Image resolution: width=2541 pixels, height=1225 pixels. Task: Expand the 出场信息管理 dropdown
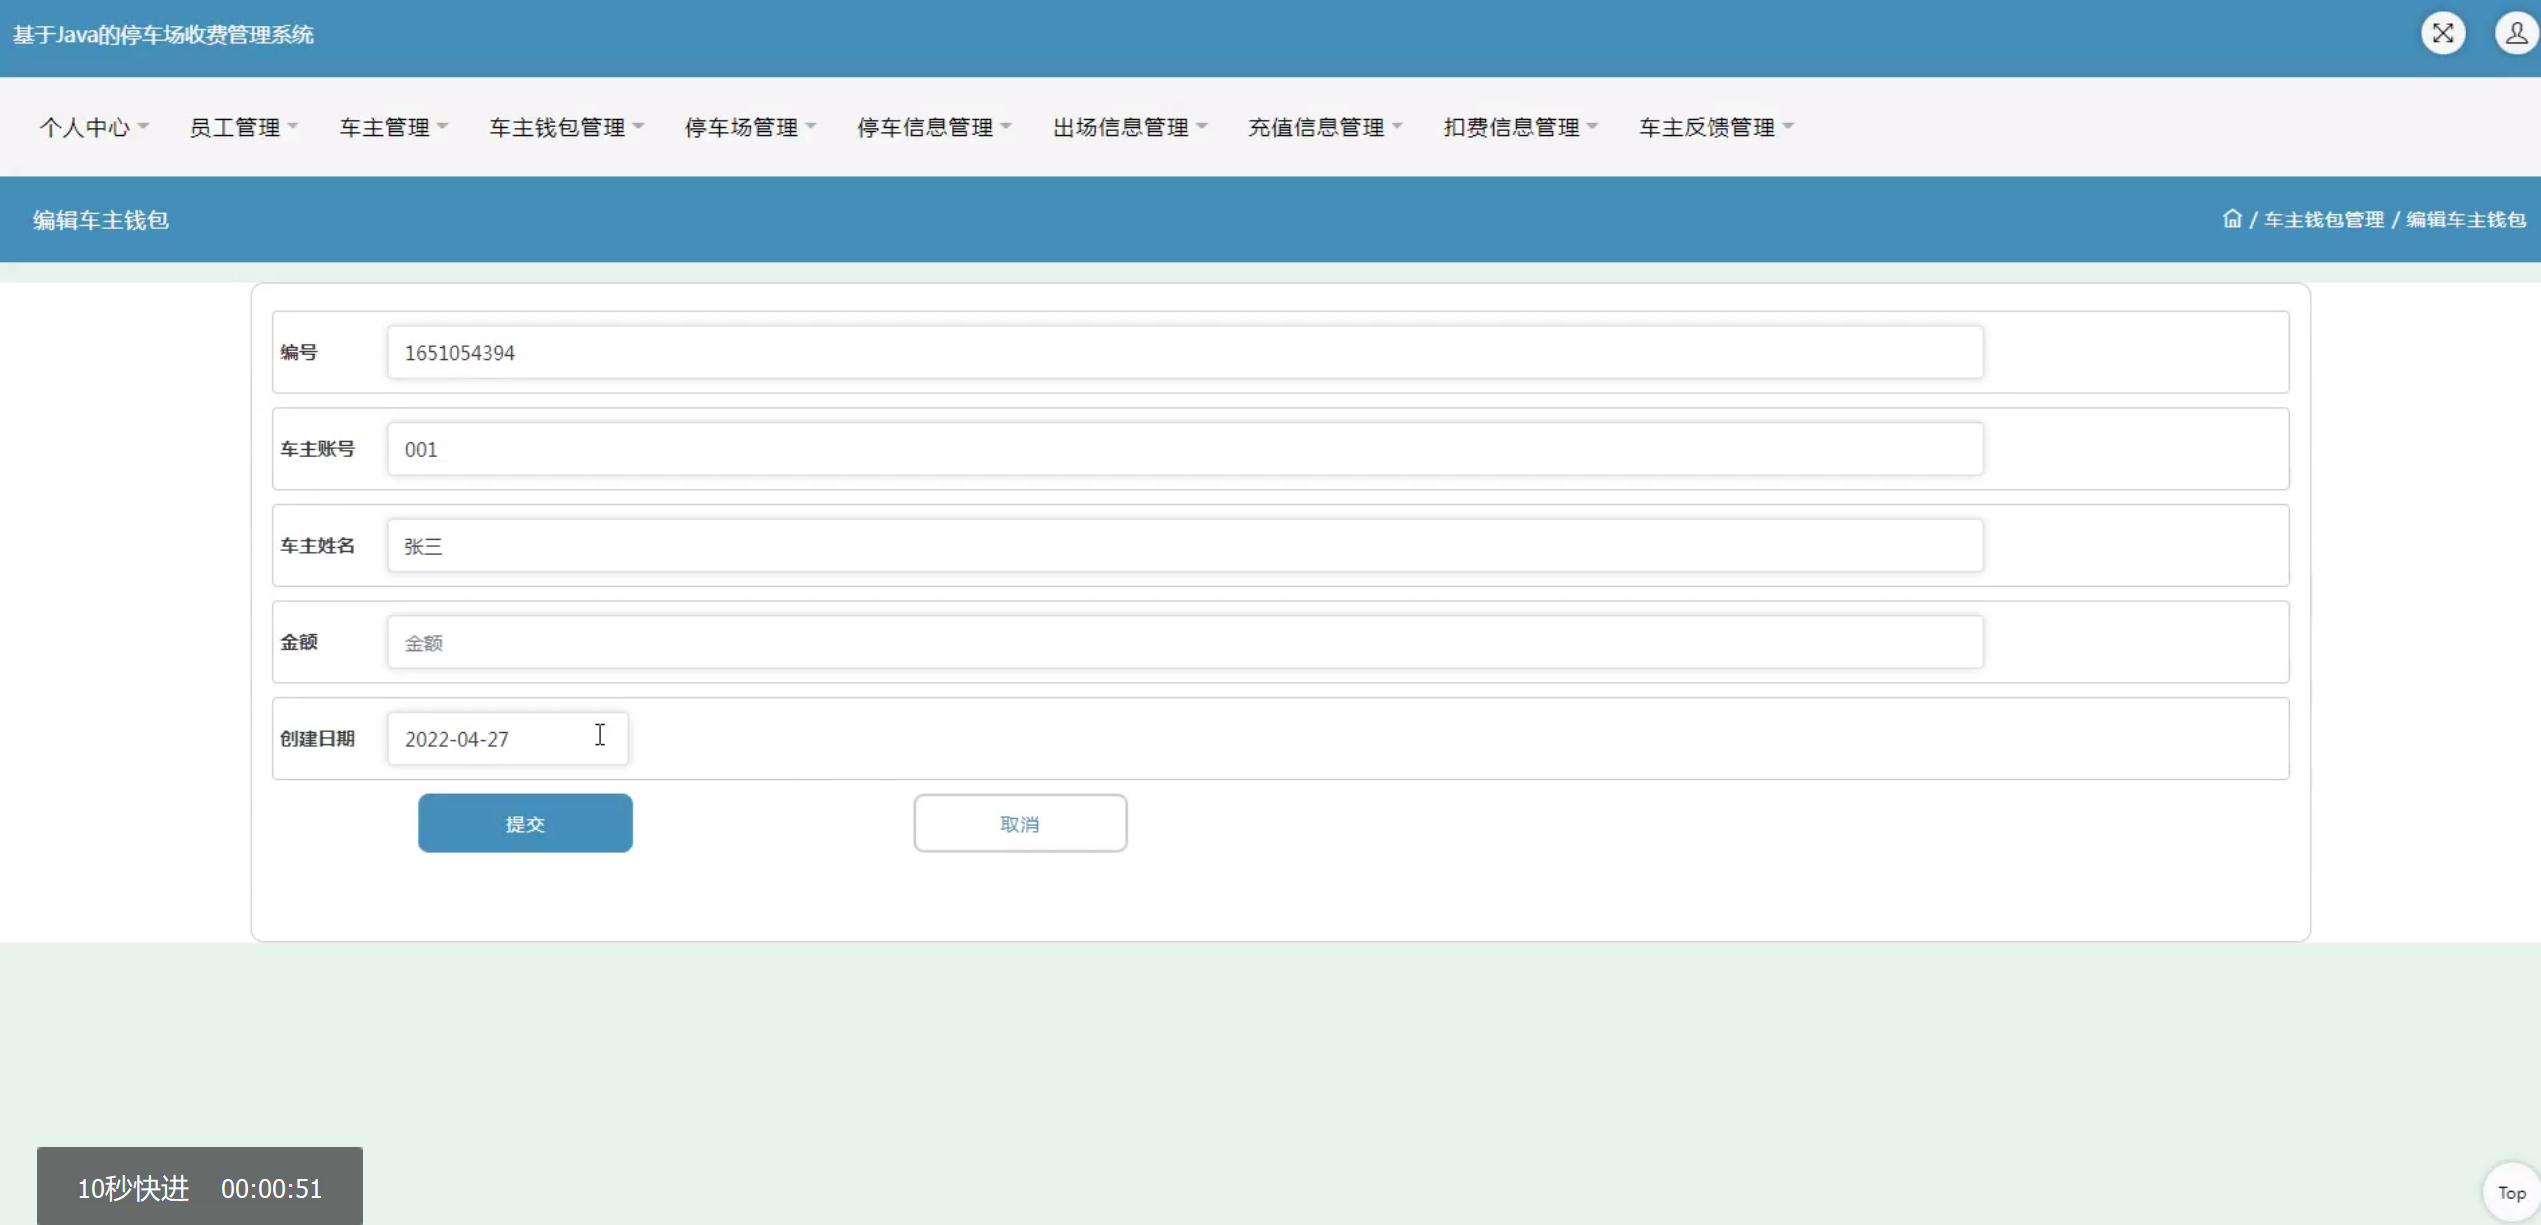(x=1131, y=127)
